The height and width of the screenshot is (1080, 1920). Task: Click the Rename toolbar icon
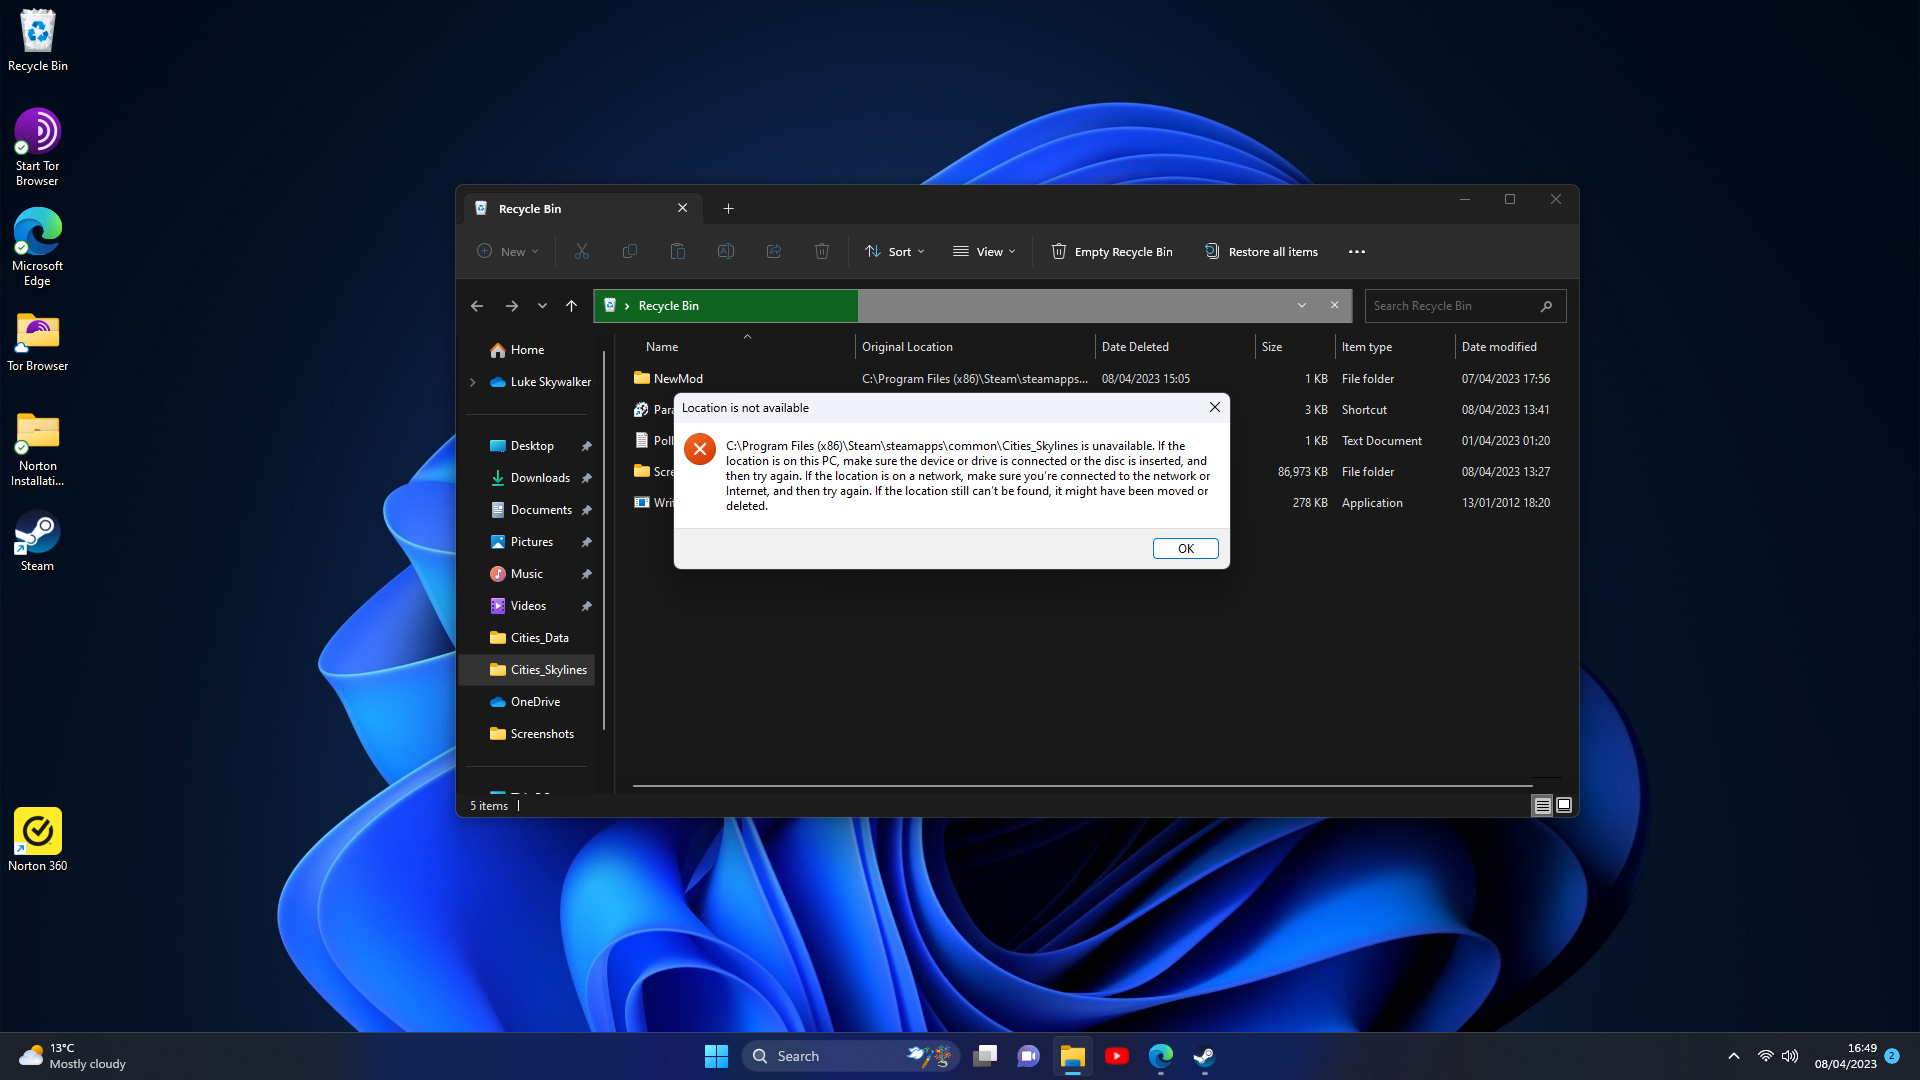click(x=726, y=251)
